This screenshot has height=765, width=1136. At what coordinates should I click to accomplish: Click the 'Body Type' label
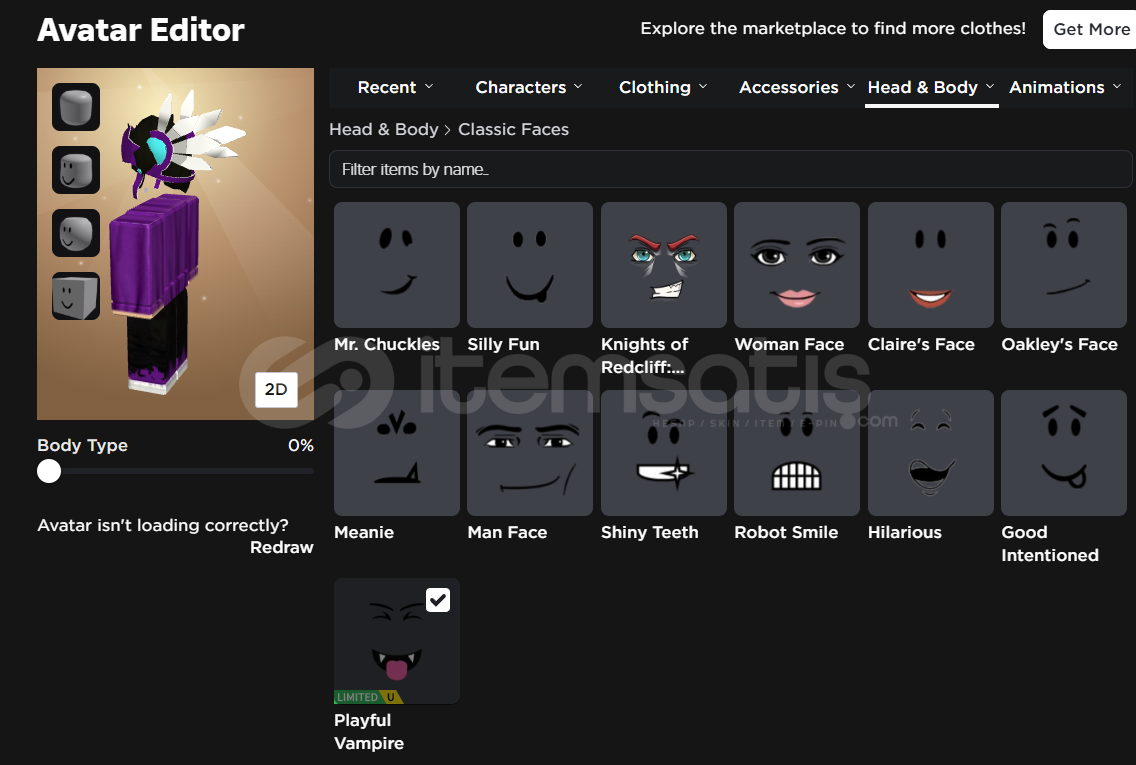point(83,446)
